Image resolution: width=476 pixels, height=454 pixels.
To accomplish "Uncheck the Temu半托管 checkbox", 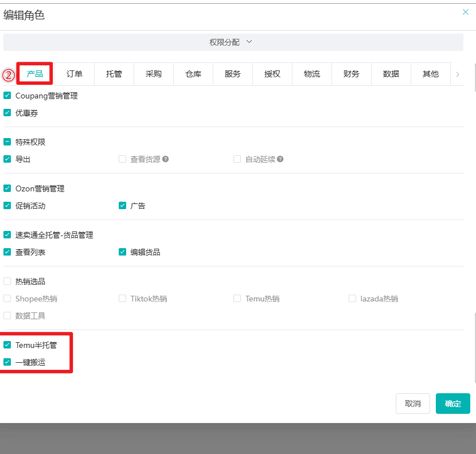I will click(7, 345).
